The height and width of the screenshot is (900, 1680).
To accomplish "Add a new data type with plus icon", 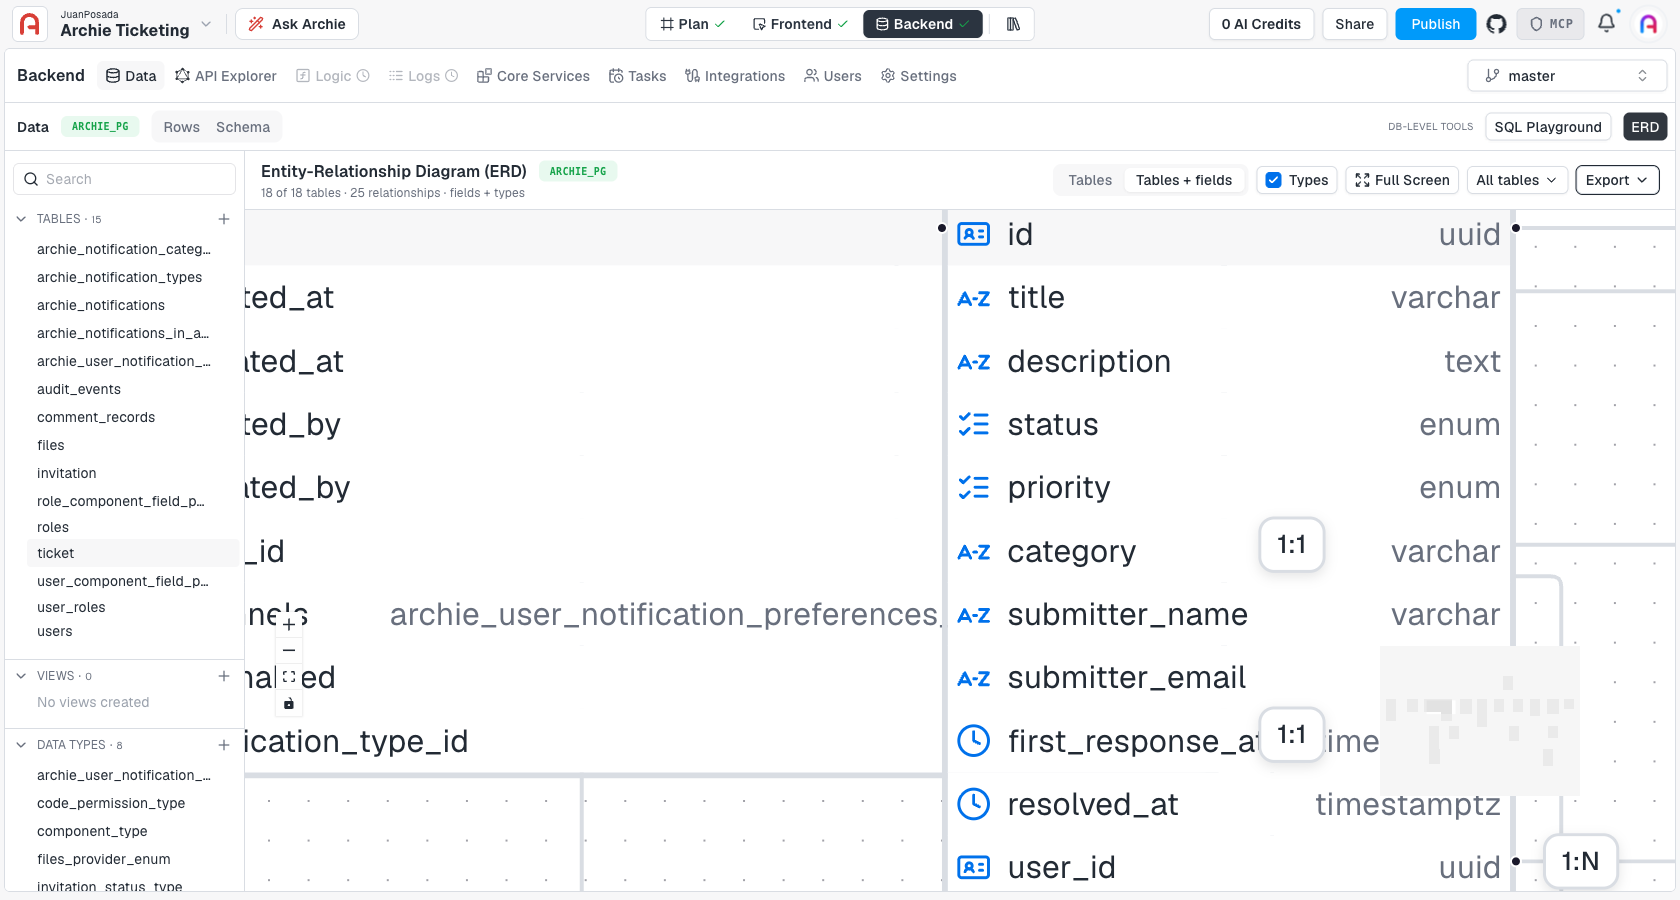I will pos(224,745).
